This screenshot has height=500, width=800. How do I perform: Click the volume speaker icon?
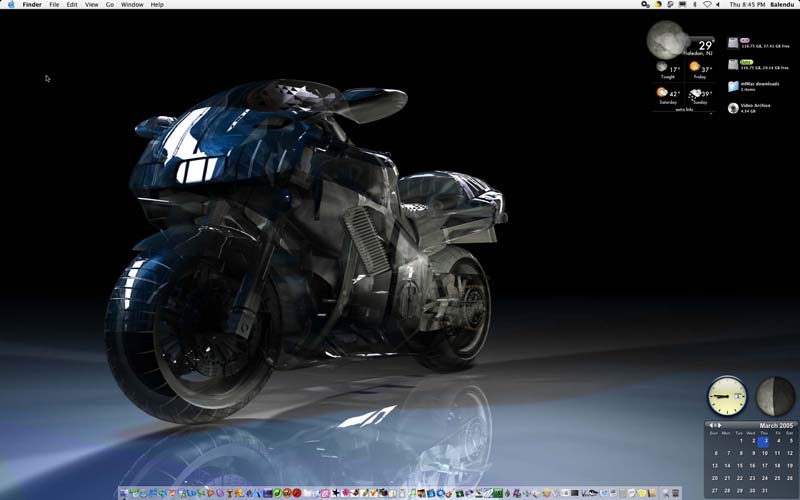click(x=720, y=5)
